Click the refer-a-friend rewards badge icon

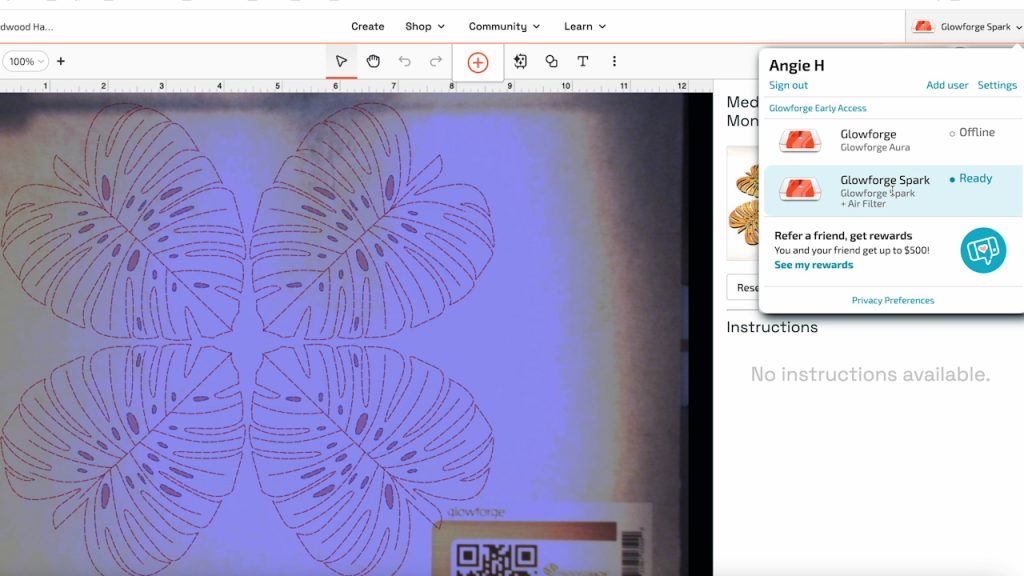[x=984, y=250]
